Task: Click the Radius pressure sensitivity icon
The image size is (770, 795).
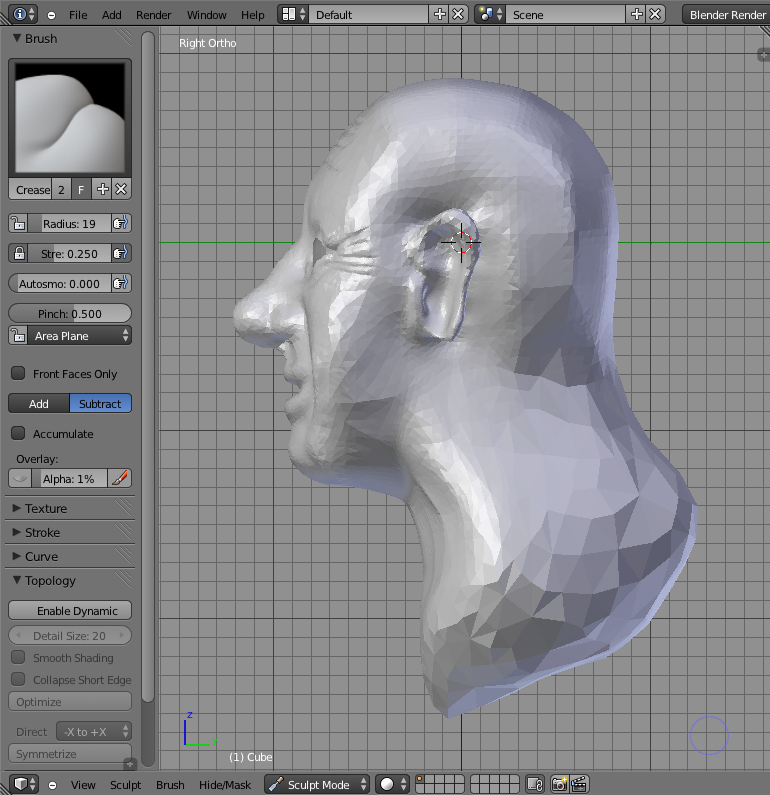Action: tap(120, 224)
